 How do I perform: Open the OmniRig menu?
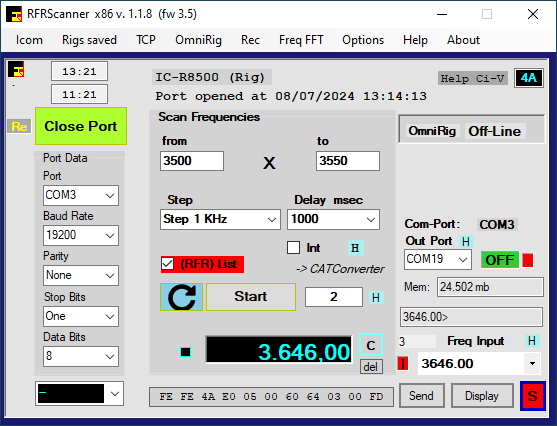coord(198,40)
